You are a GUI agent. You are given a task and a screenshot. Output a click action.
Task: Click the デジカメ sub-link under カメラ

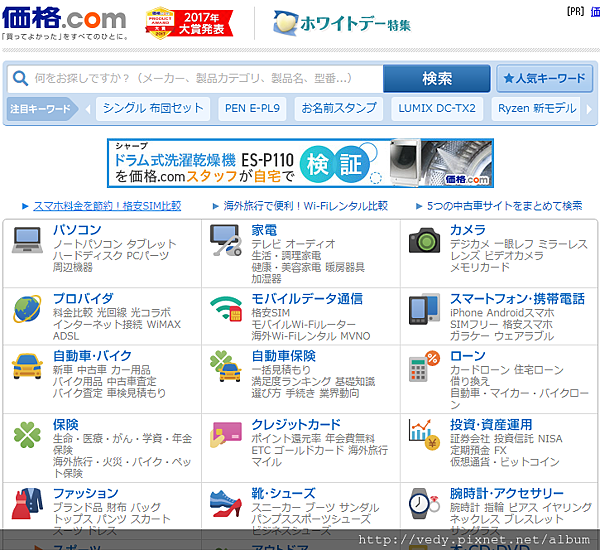click(x=470, y=244)
